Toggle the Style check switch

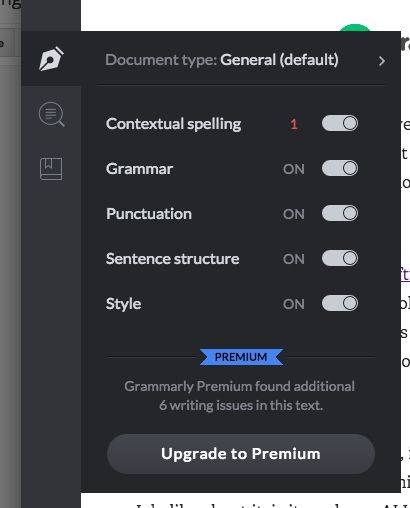coord(340,303)
